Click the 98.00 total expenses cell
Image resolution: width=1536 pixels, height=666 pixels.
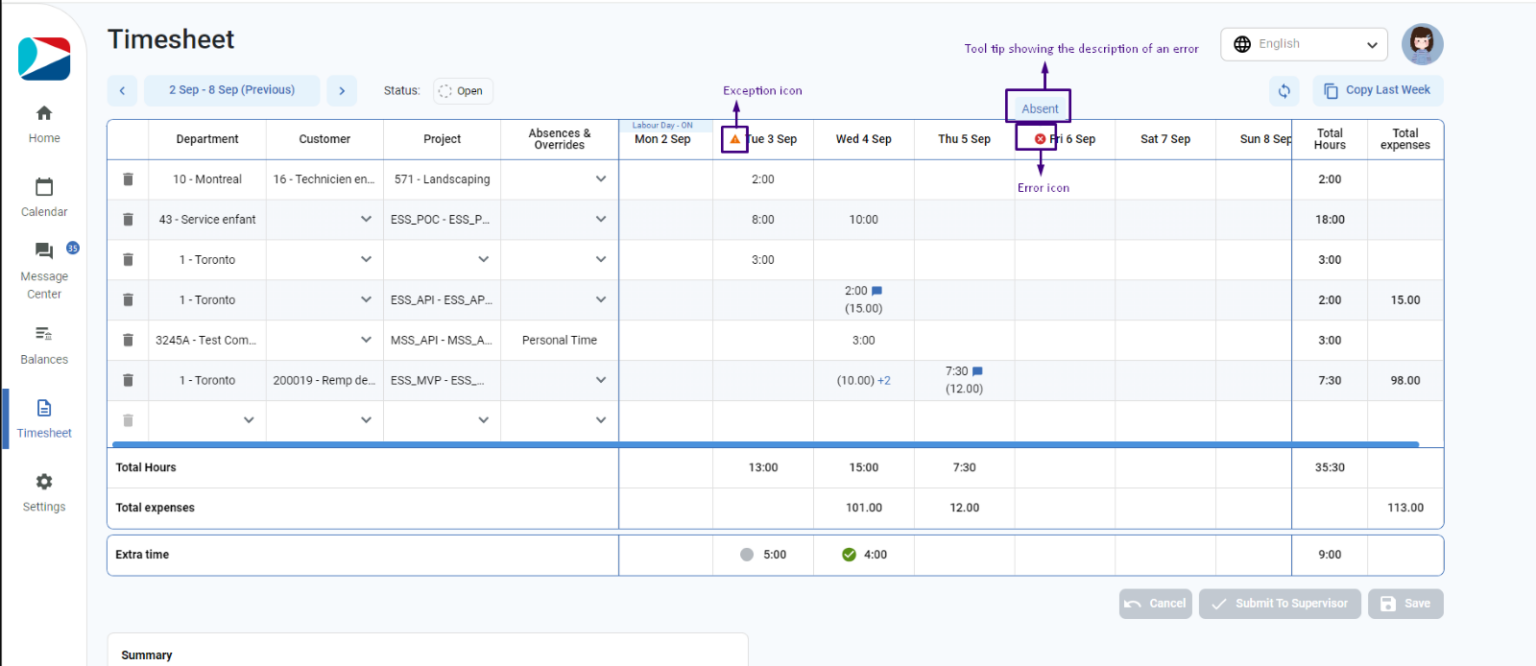1405,380
